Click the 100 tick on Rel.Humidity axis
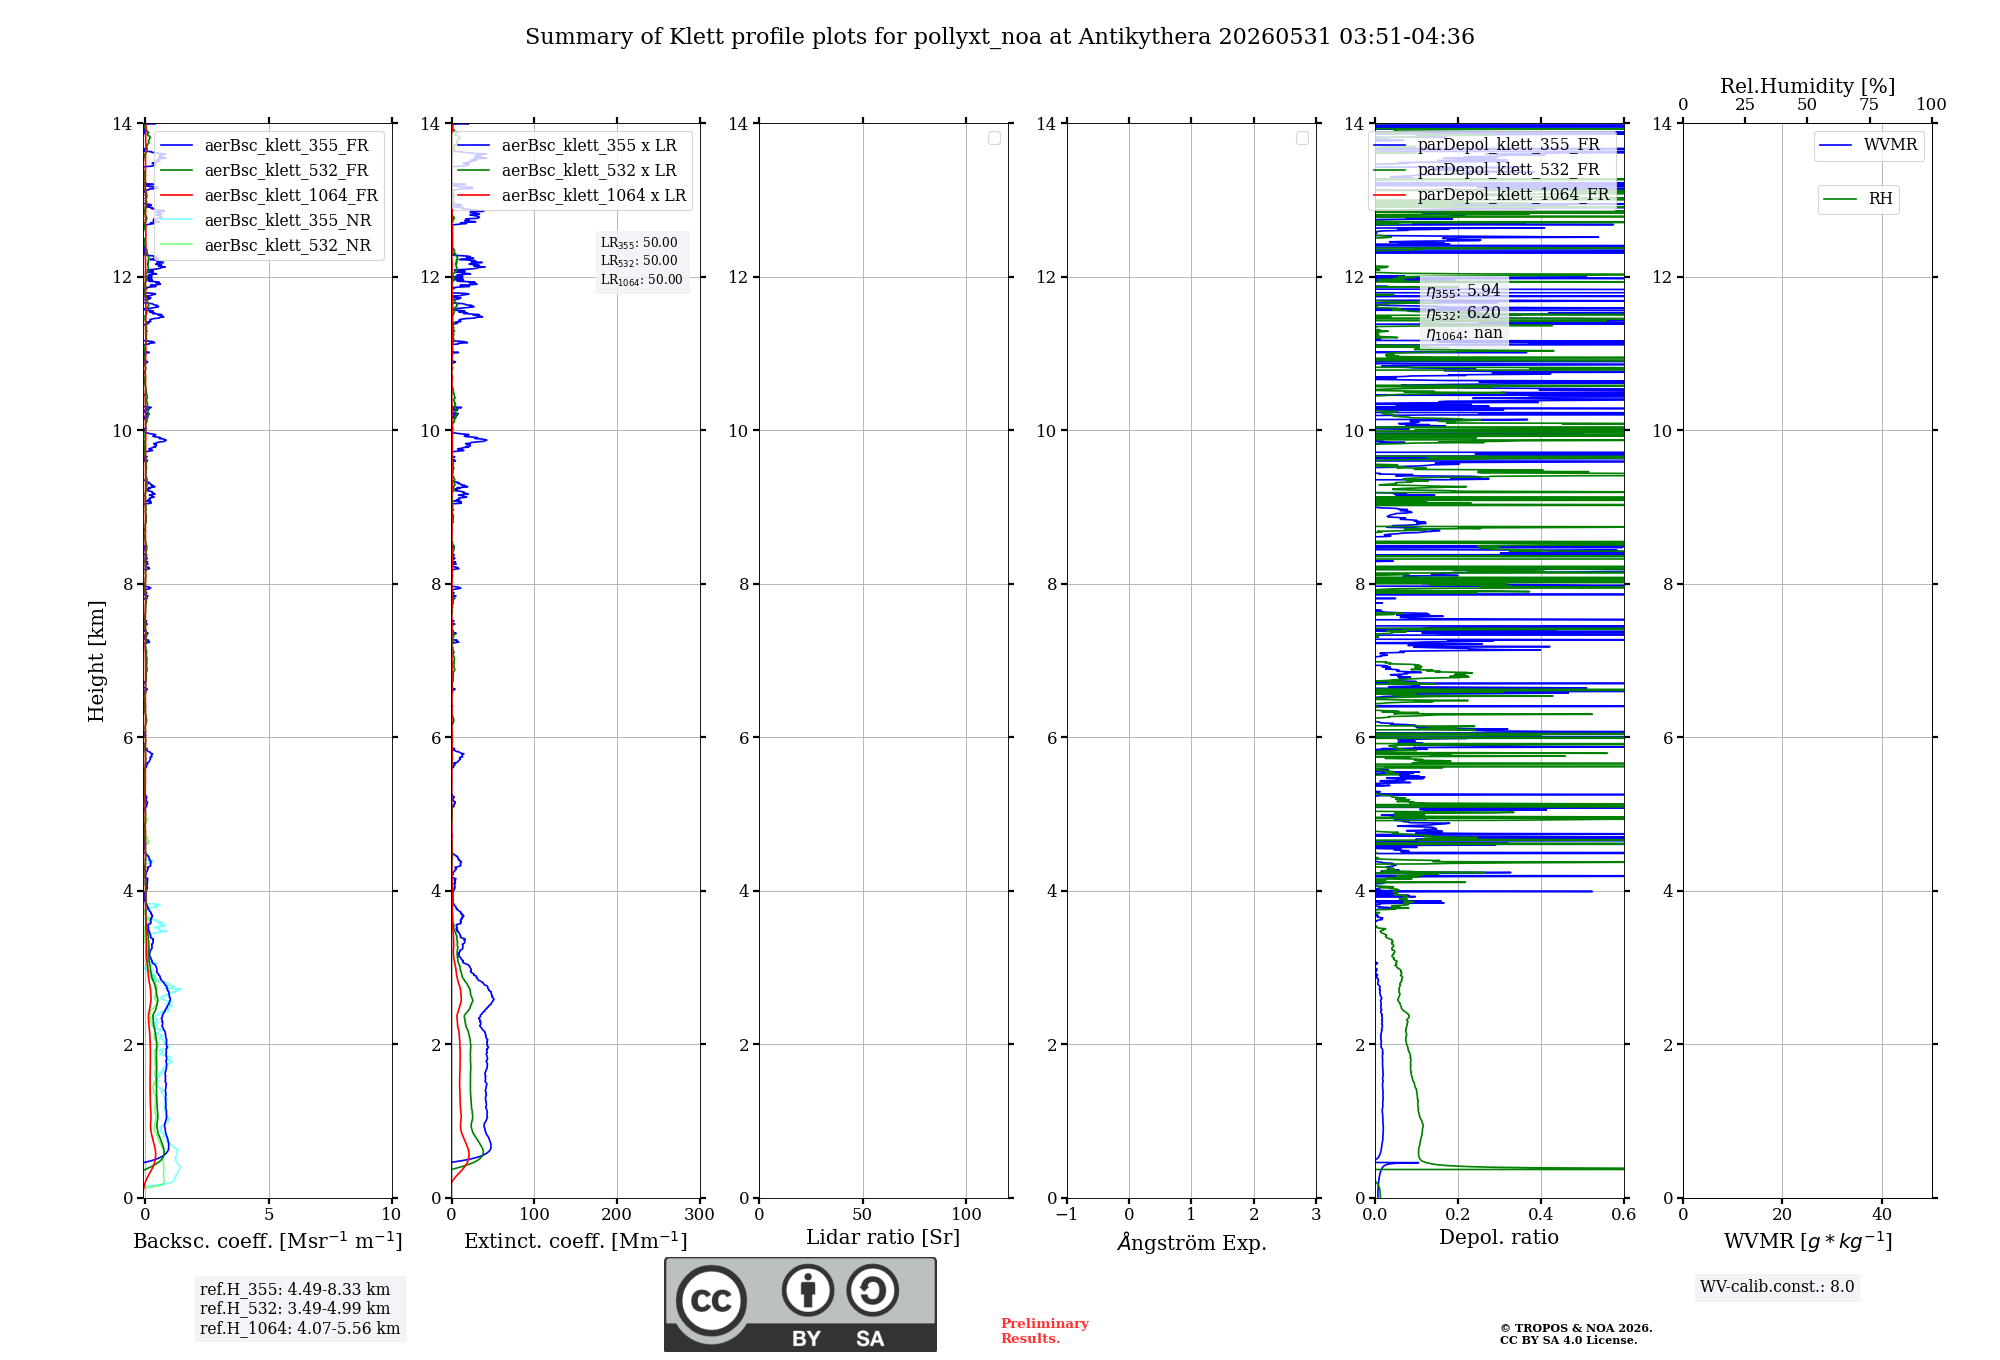This screenshot has height=1360, width=2000. tap(1931, 105)
